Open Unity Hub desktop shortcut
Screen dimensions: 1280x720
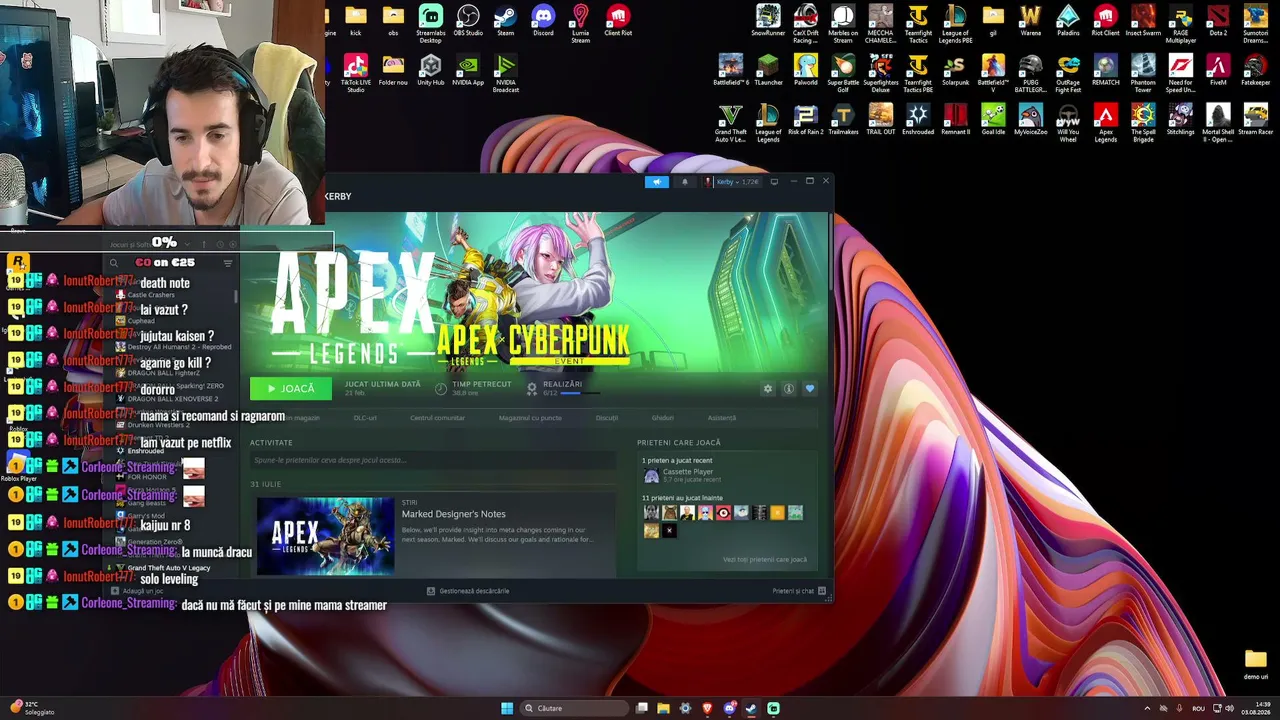click(431, 71)
